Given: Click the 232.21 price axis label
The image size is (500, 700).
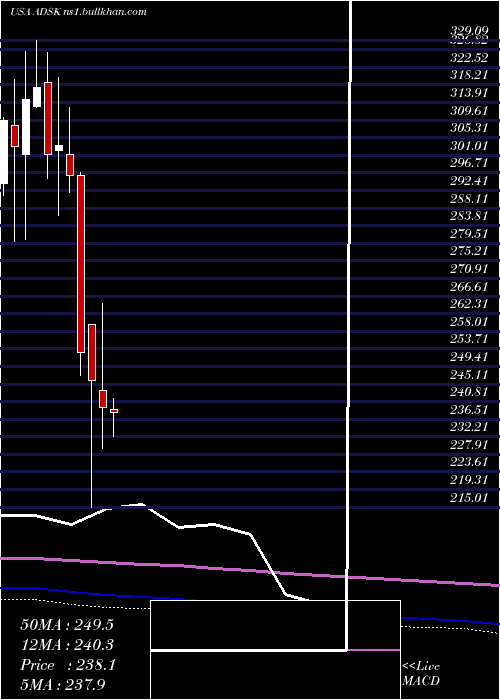Looking at the screenshot, I should click(x=469, y=426).
